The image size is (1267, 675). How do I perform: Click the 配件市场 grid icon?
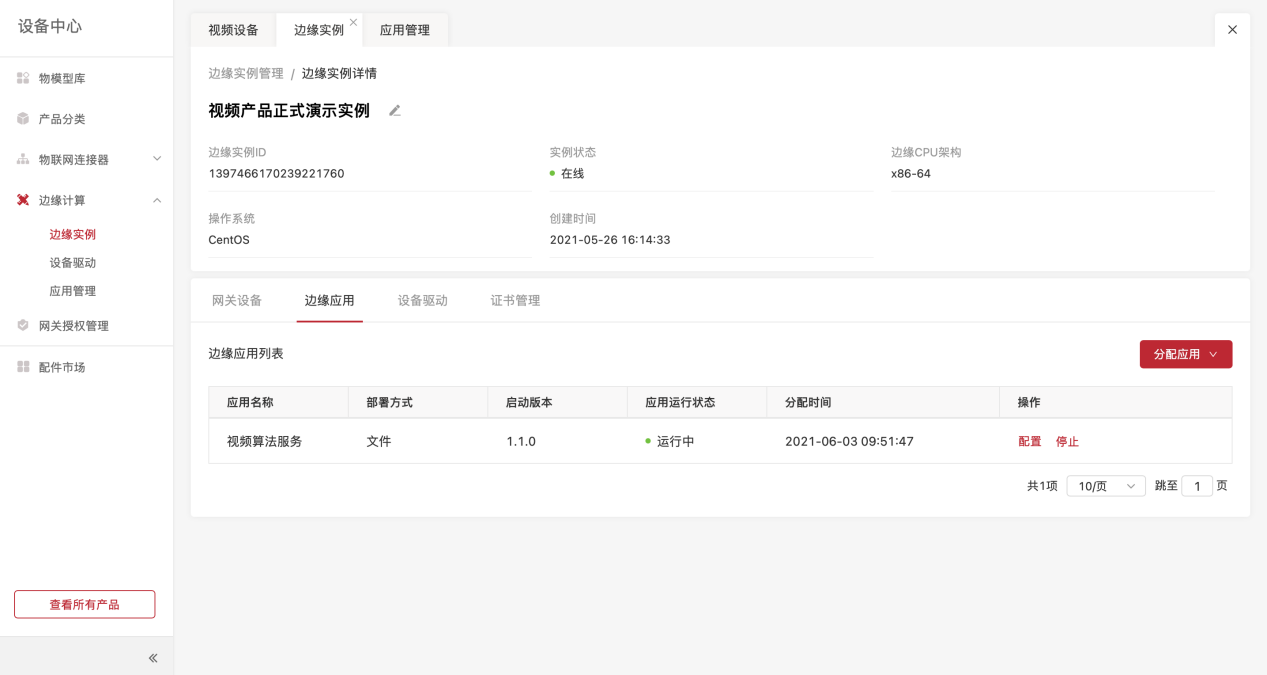[23, 367]
